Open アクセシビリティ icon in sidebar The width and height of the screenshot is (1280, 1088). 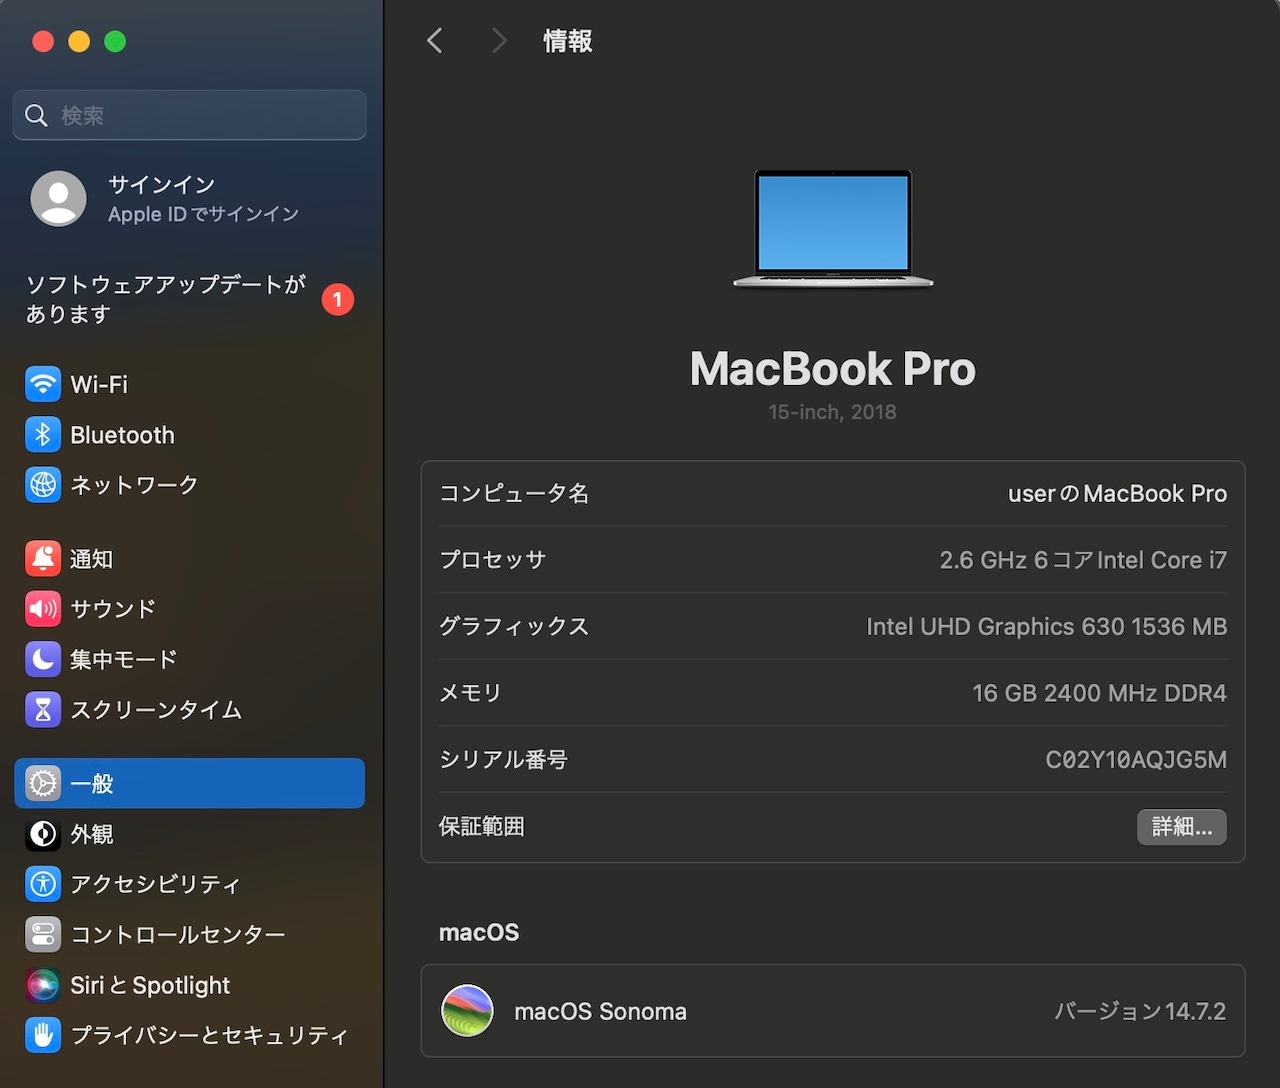point(43,884)
